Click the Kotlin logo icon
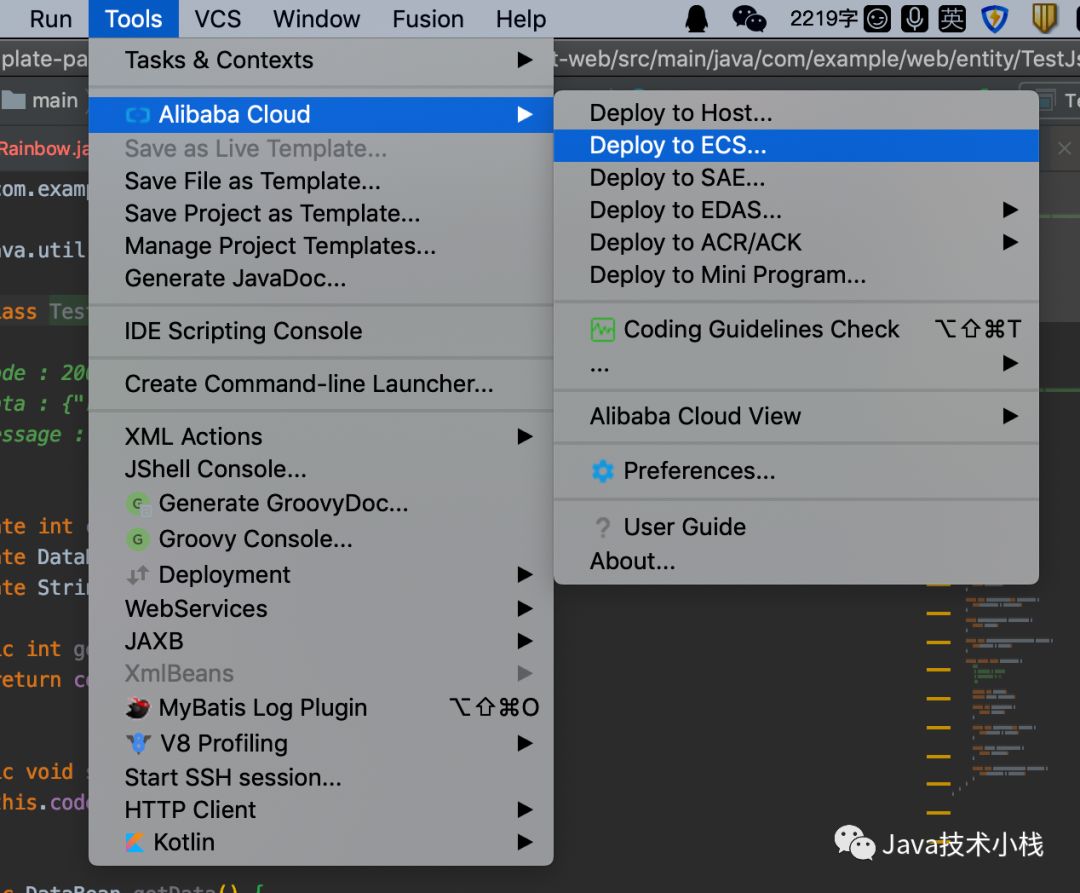The image size is (1080, 893). (135, 842)
